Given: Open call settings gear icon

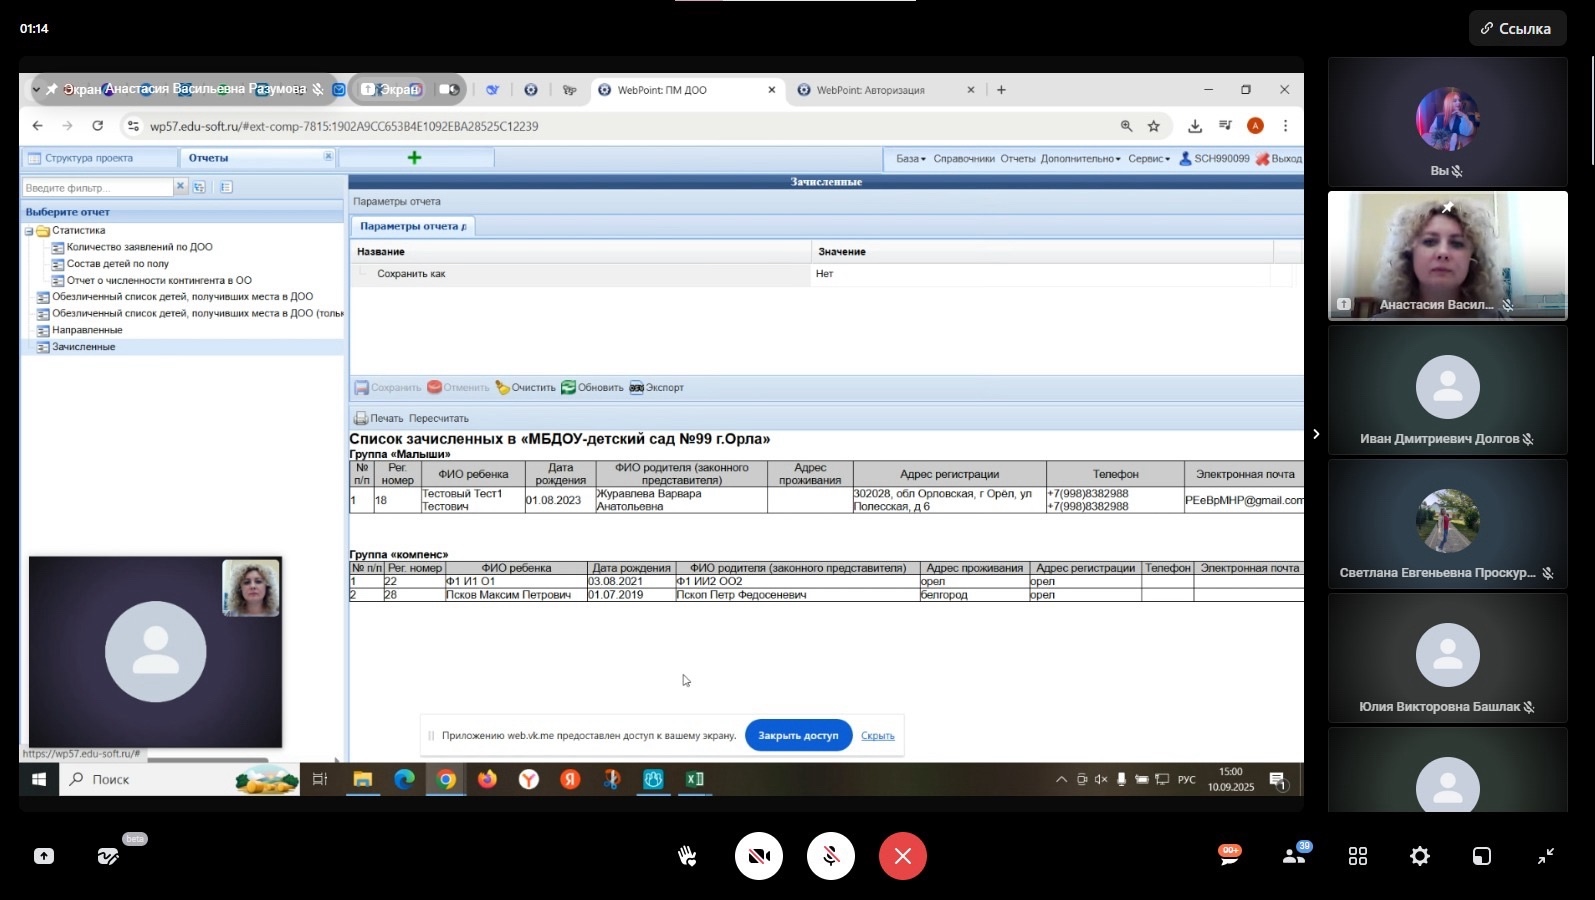Looking at the screenshot, I should tap(1420, 856).
